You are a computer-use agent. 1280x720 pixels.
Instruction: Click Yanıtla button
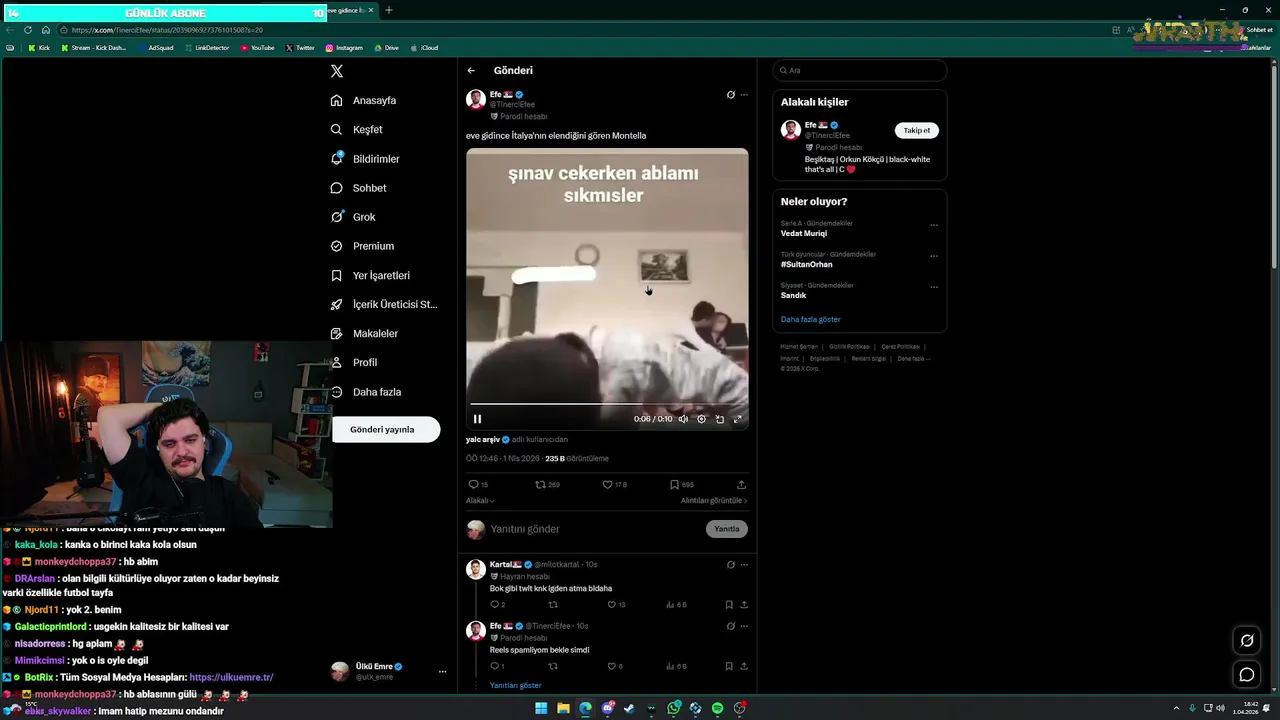(727, 529)
